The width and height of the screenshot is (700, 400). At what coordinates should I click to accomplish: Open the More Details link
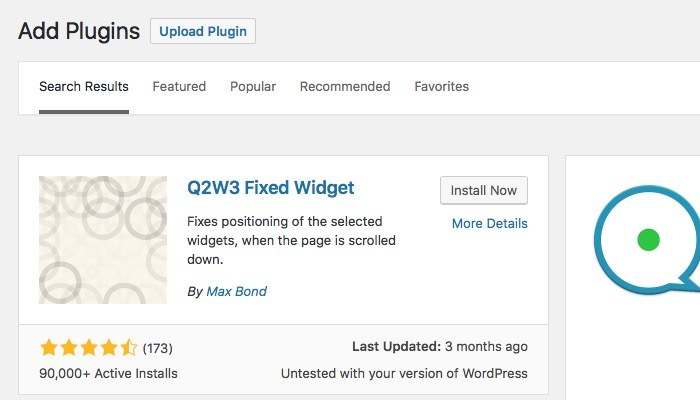point(489,223)
